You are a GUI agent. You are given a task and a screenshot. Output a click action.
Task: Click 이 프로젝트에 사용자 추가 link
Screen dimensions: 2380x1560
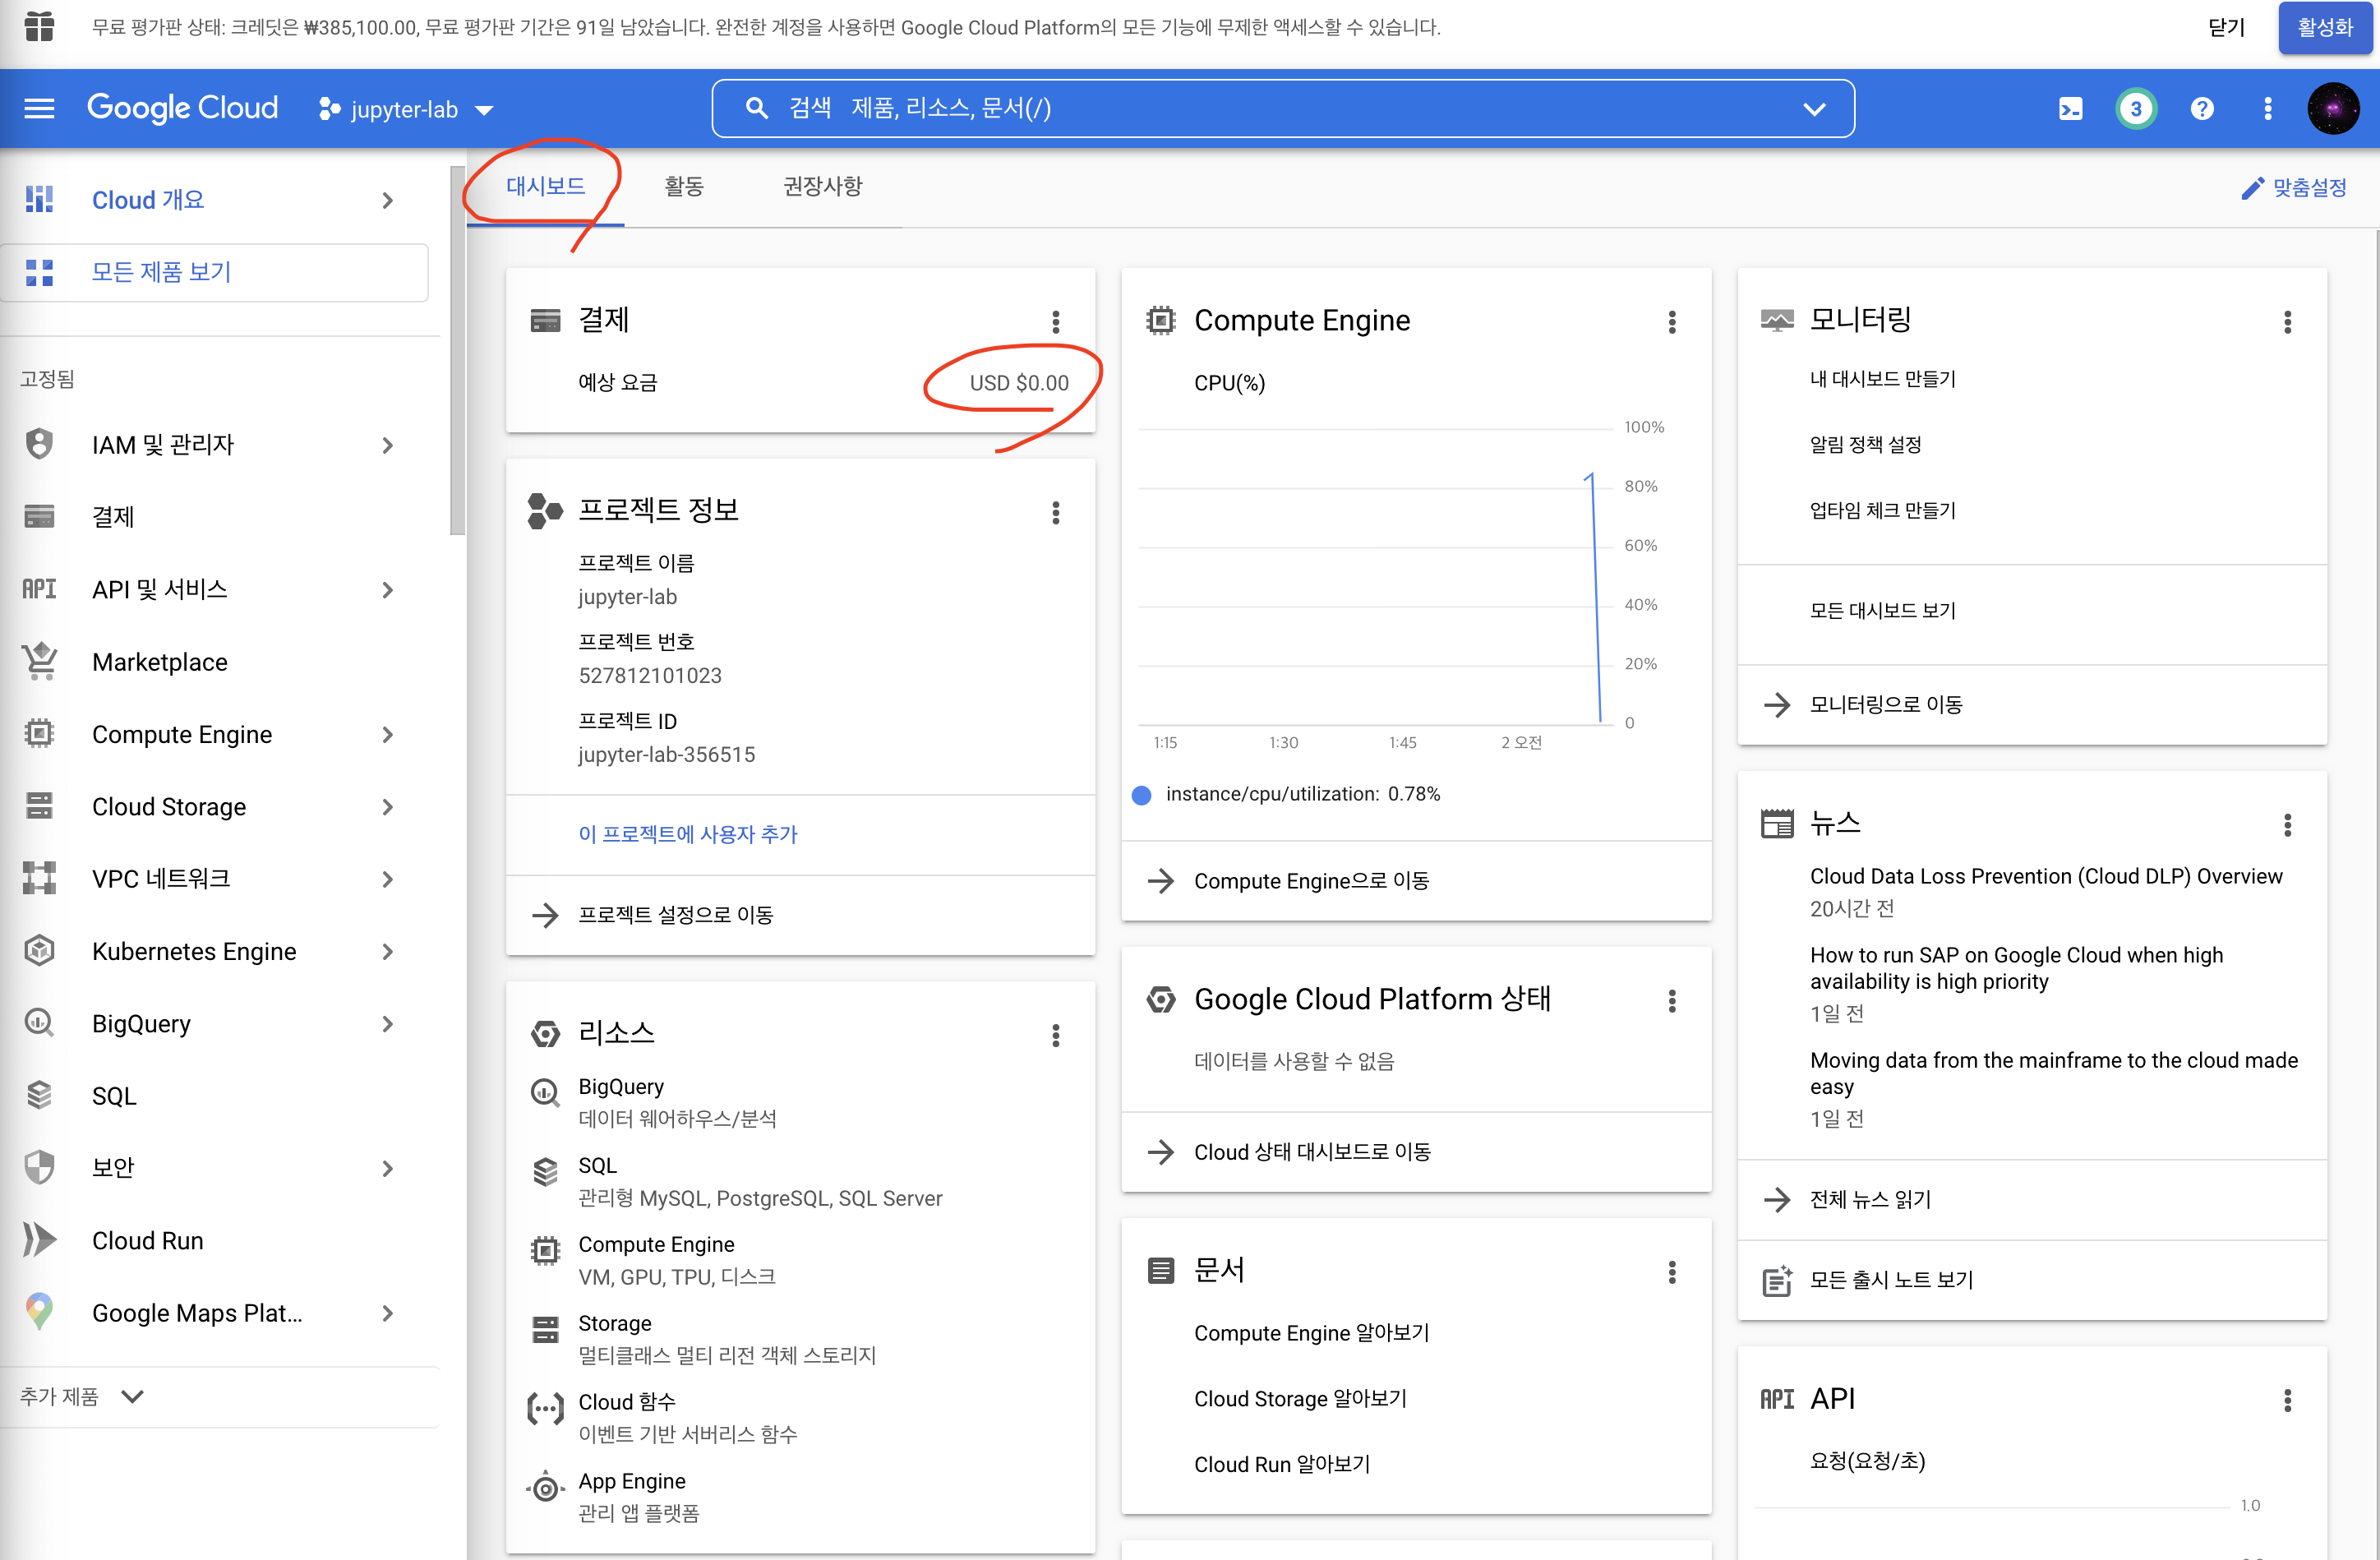pyautogui.click(x=688, y=834)
